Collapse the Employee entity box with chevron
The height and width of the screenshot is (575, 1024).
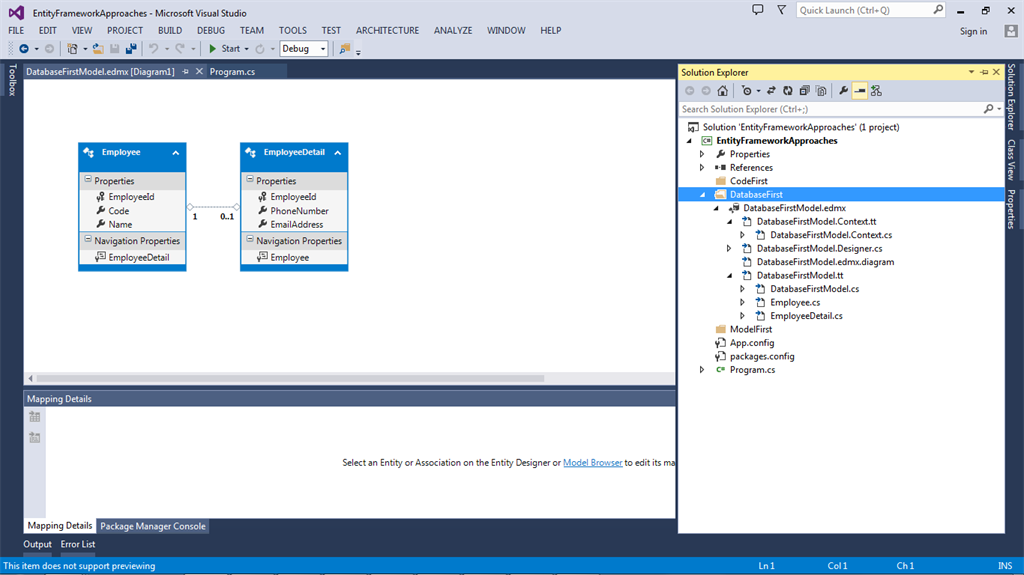[176, 153]
